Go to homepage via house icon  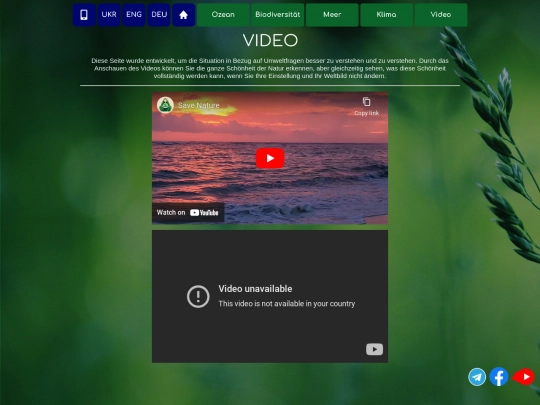click(184, 15)
